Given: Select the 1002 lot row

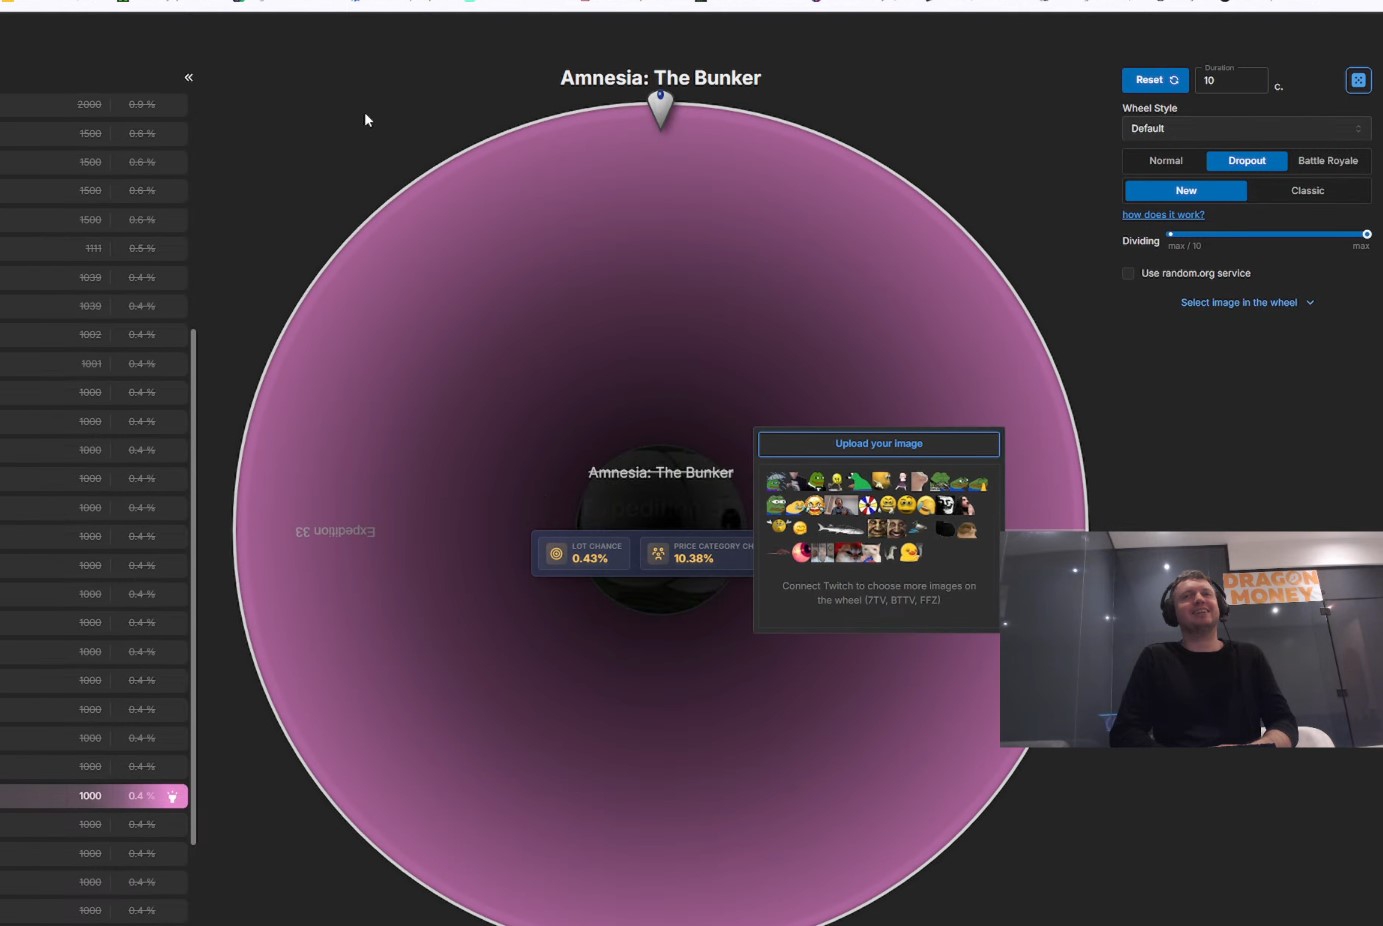Looking at the screenshot, I should (94, 334).
